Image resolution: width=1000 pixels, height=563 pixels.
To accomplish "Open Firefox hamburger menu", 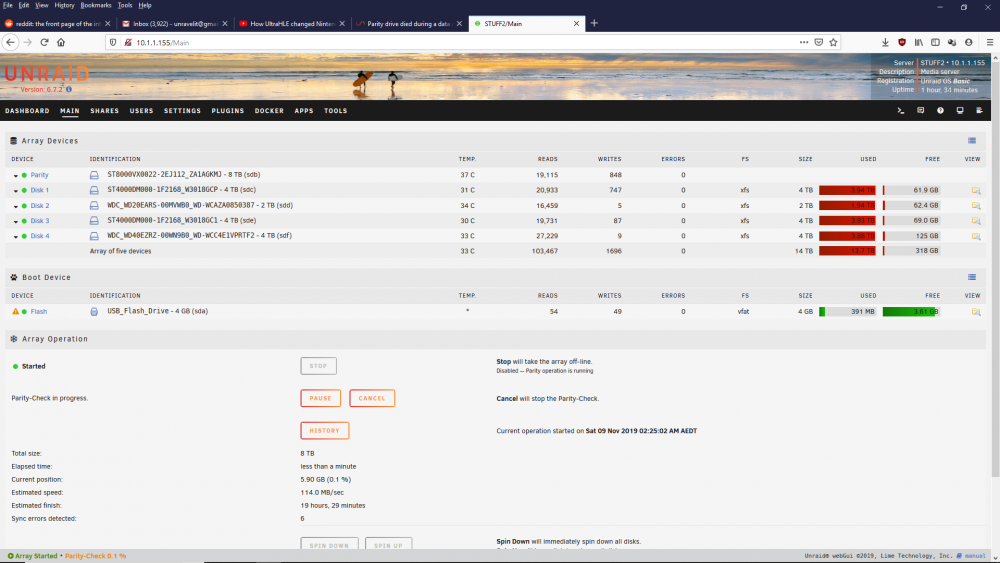I will coord(990,42).
